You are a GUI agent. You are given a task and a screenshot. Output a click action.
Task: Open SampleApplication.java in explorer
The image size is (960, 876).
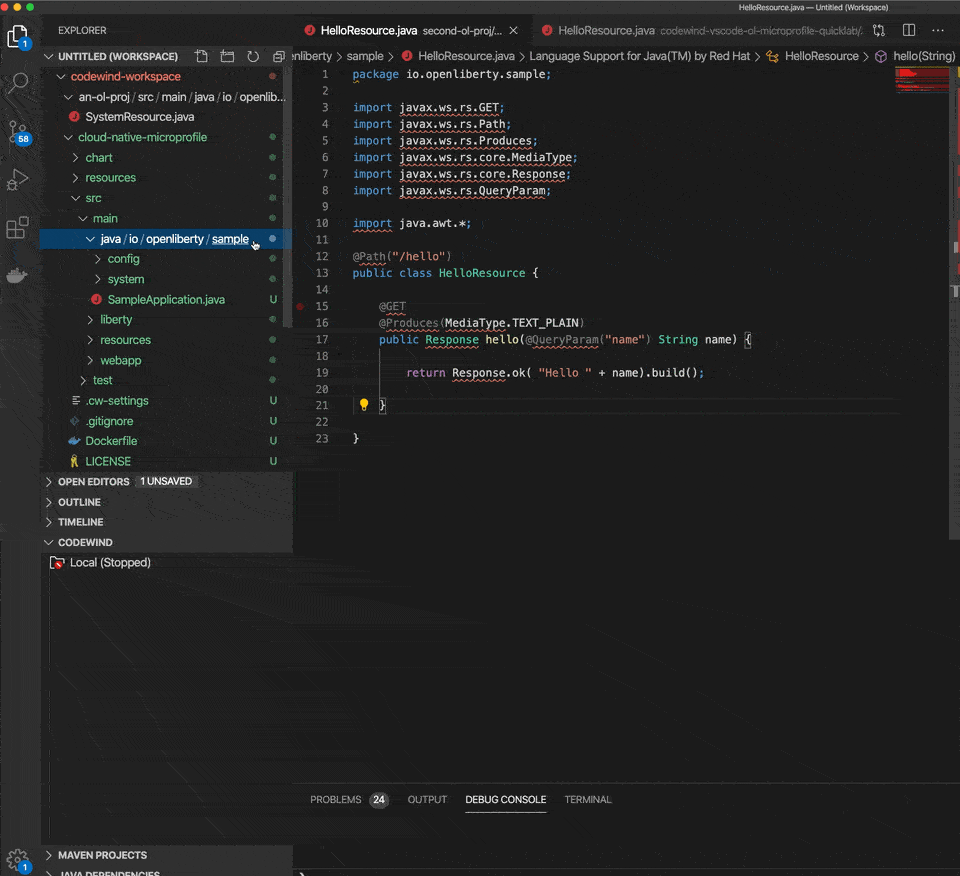pyautogui.click(x=166, y=299)
